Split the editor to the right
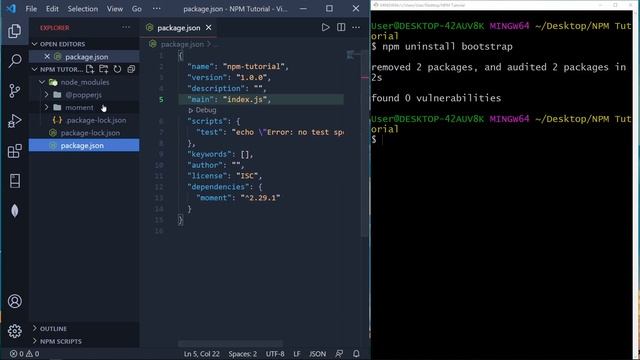The image size is (640, 360). (341, 27)
